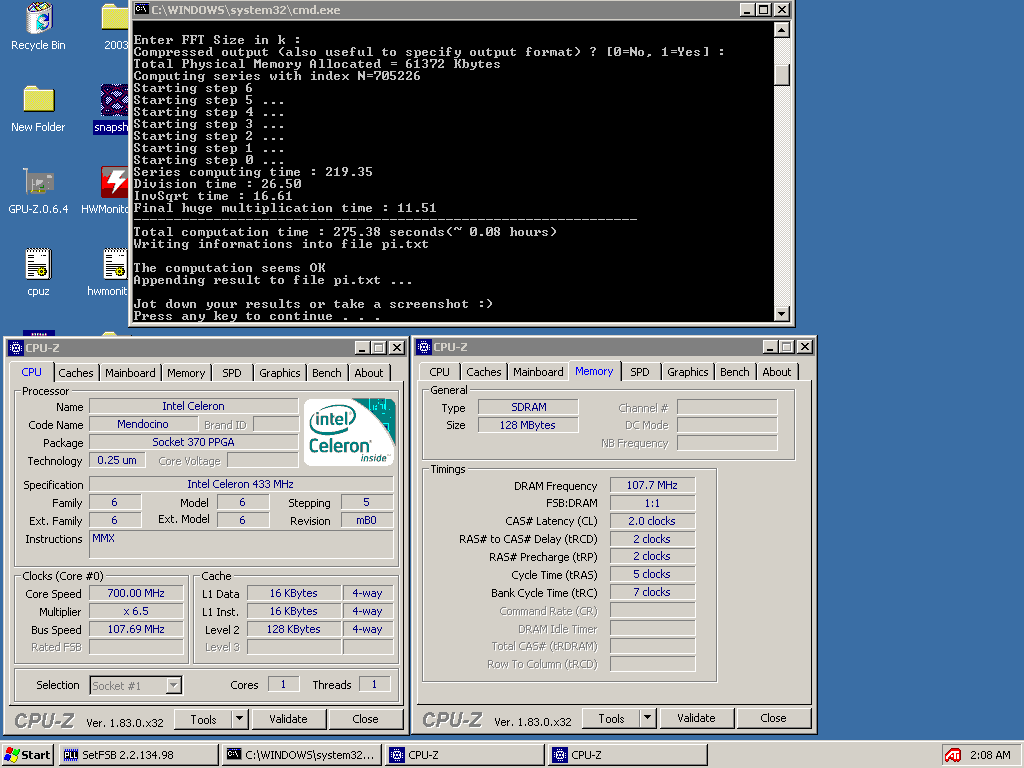Screen dimensions: 1024x768
Task: Switch to cmd.exe taskbar button
Action: click(x=301, y=755)
